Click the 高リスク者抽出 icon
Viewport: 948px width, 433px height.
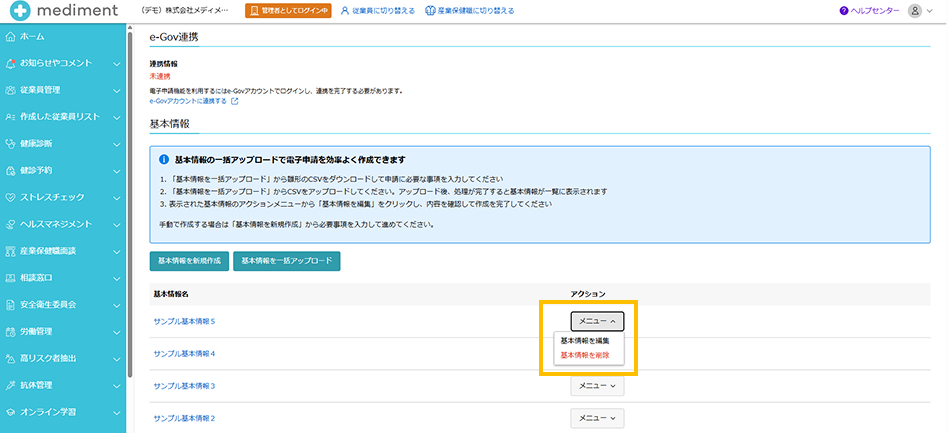[x=10, y=358]
